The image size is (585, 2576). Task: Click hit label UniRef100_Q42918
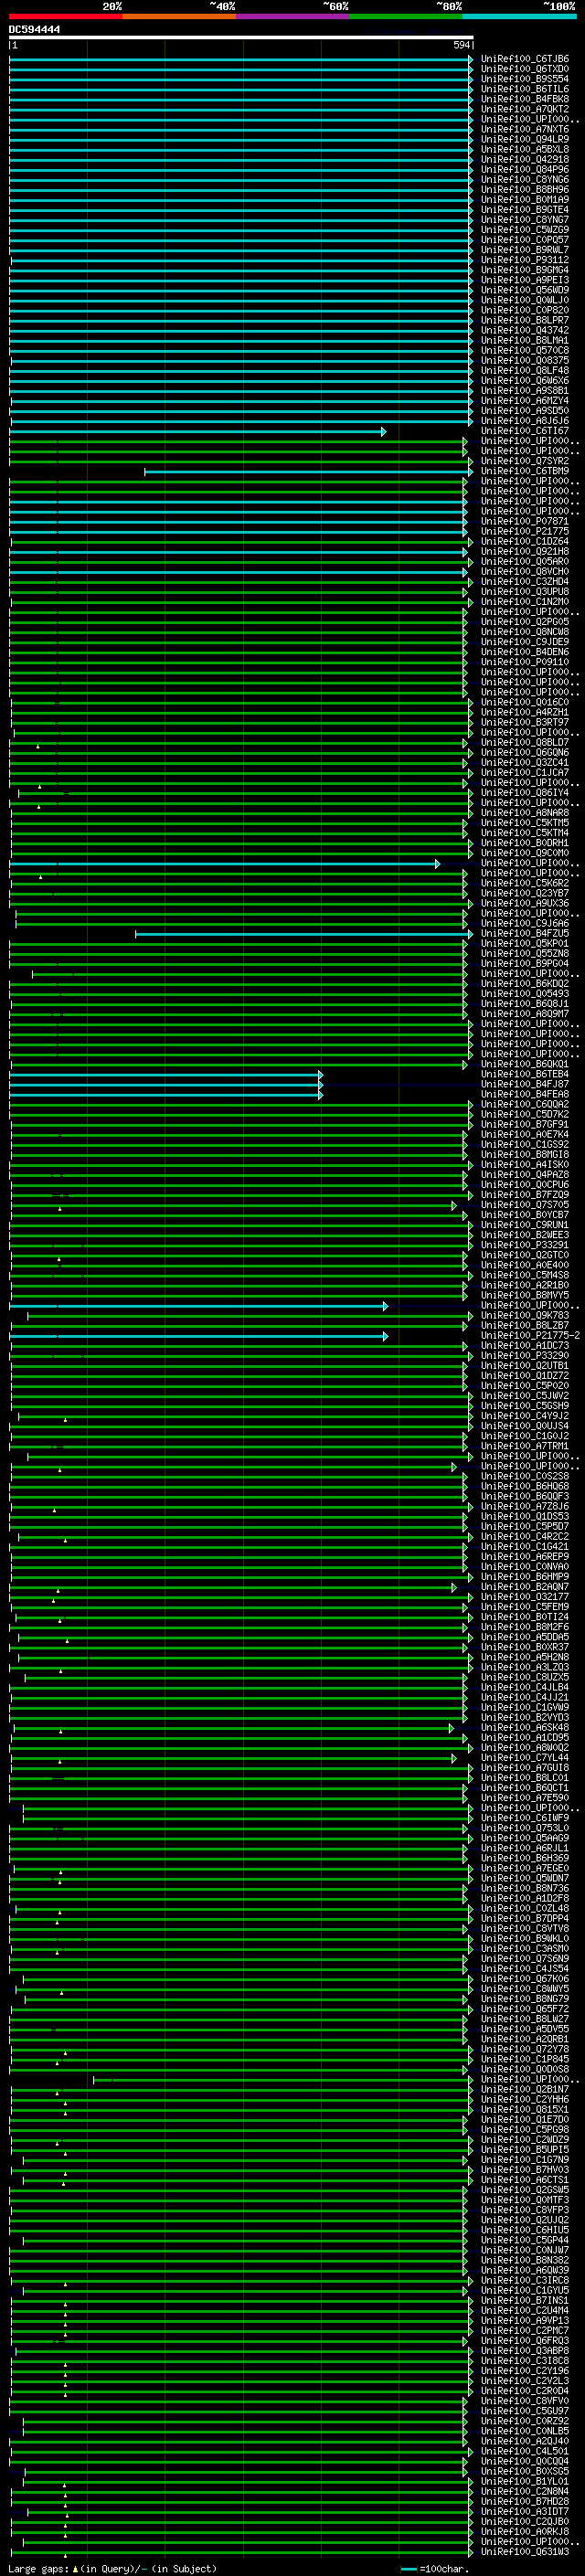[x=525, y=160]
